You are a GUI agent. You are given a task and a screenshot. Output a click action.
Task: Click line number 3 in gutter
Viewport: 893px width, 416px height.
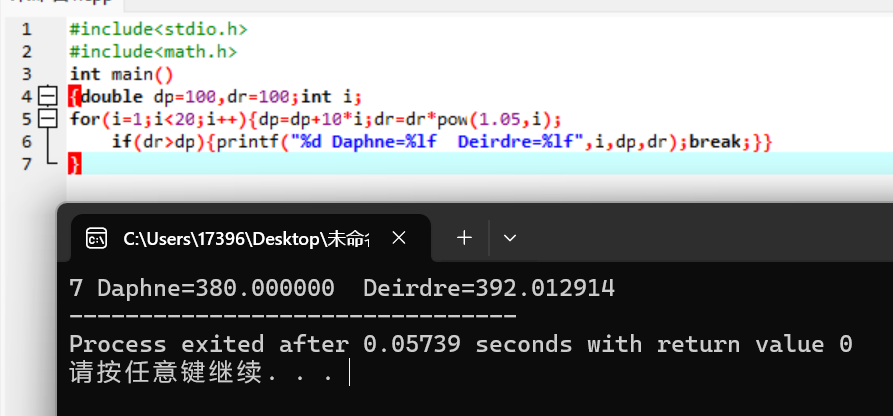(26, 74)
